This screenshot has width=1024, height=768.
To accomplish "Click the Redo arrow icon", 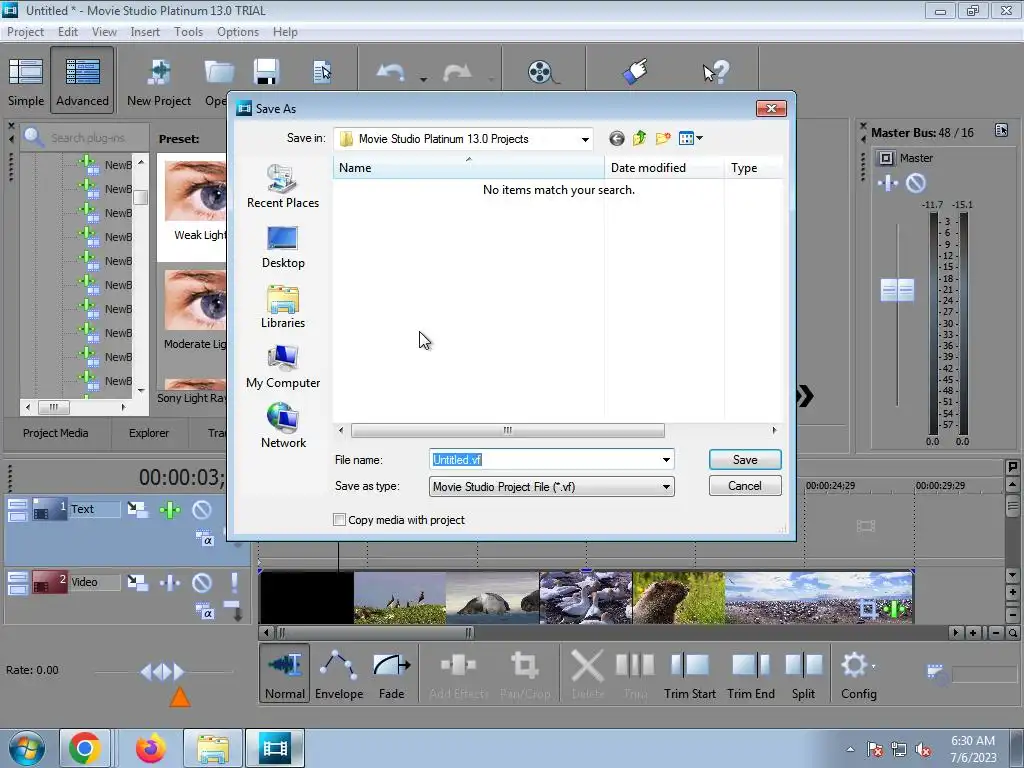I will (x=457, y=72).
